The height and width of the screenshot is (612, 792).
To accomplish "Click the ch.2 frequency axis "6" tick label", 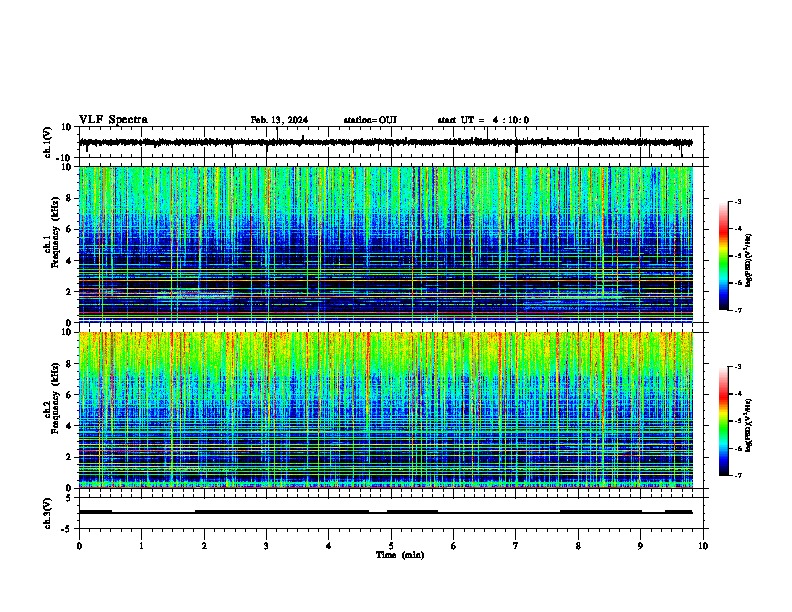I will click(x=70, y=395).
